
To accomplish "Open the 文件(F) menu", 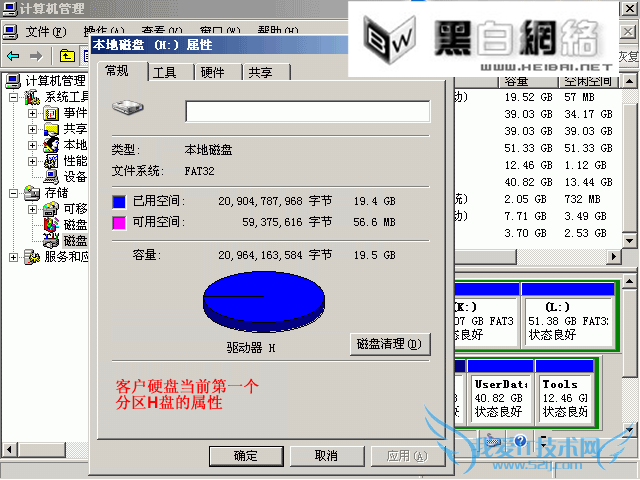I will point(45,31).
